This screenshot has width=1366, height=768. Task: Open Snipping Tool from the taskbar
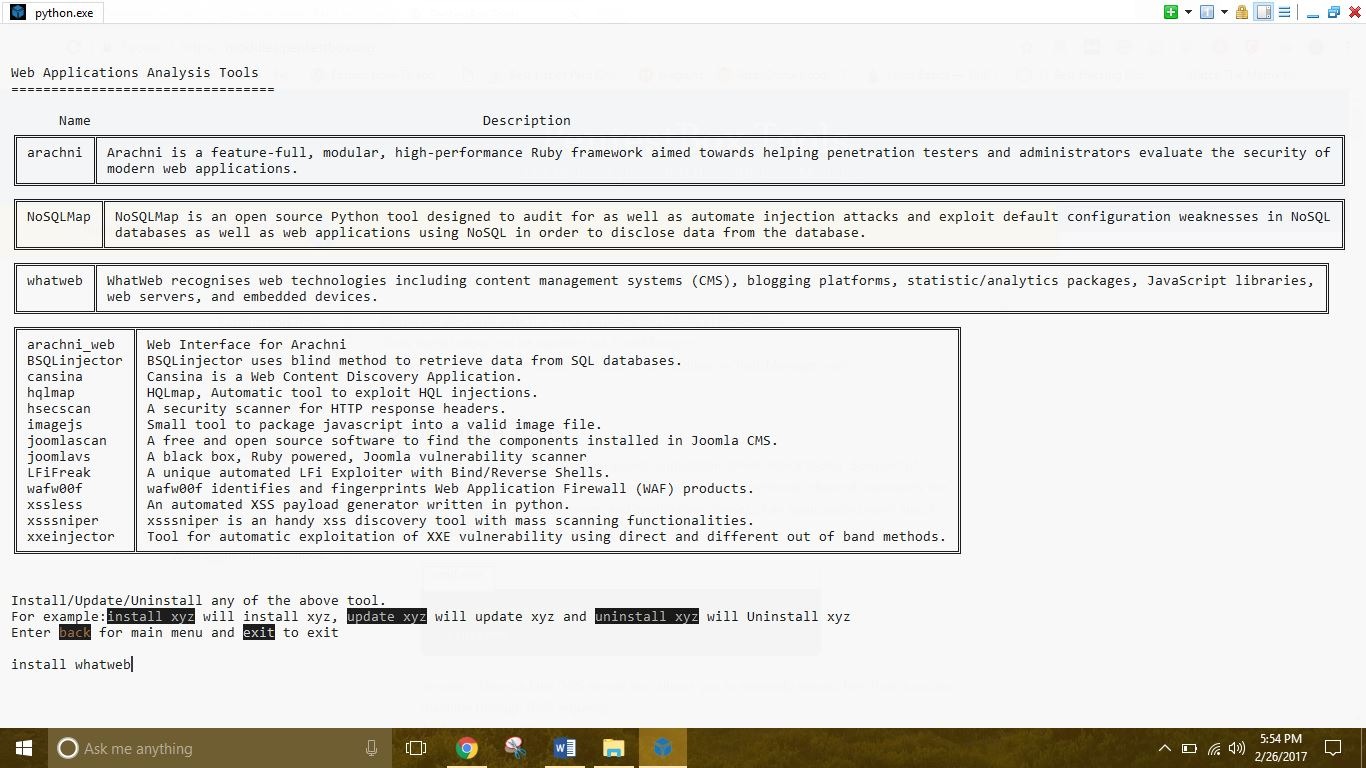coord(515,748)
